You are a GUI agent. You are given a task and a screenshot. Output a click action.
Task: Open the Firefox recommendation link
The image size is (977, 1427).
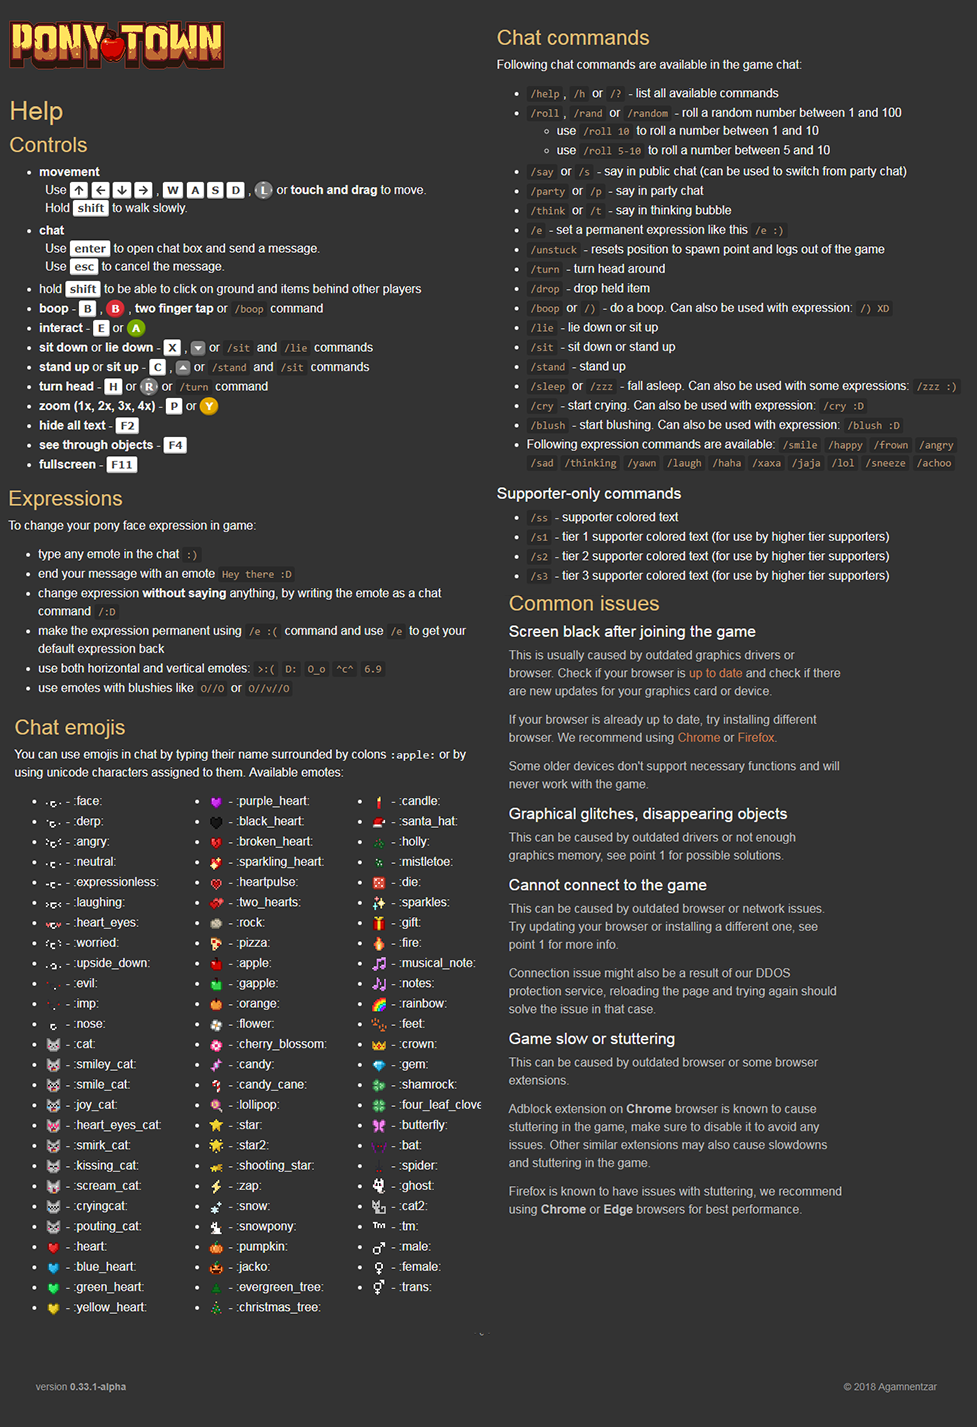[756, 738]
